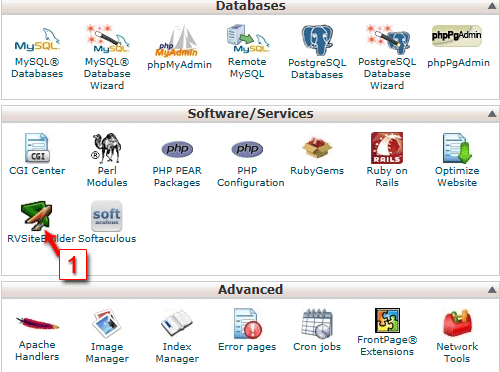Collapse the Advanced section arrow

click(x=492, y=290)
